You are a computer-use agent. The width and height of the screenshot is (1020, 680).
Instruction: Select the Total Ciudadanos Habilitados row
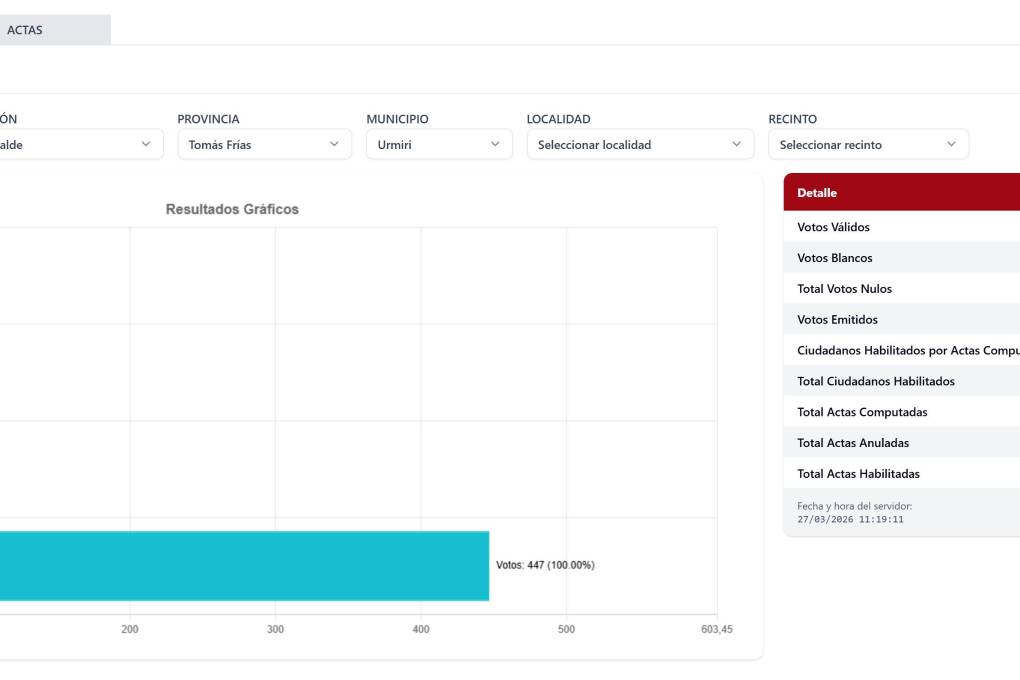(x=900, y=381)
